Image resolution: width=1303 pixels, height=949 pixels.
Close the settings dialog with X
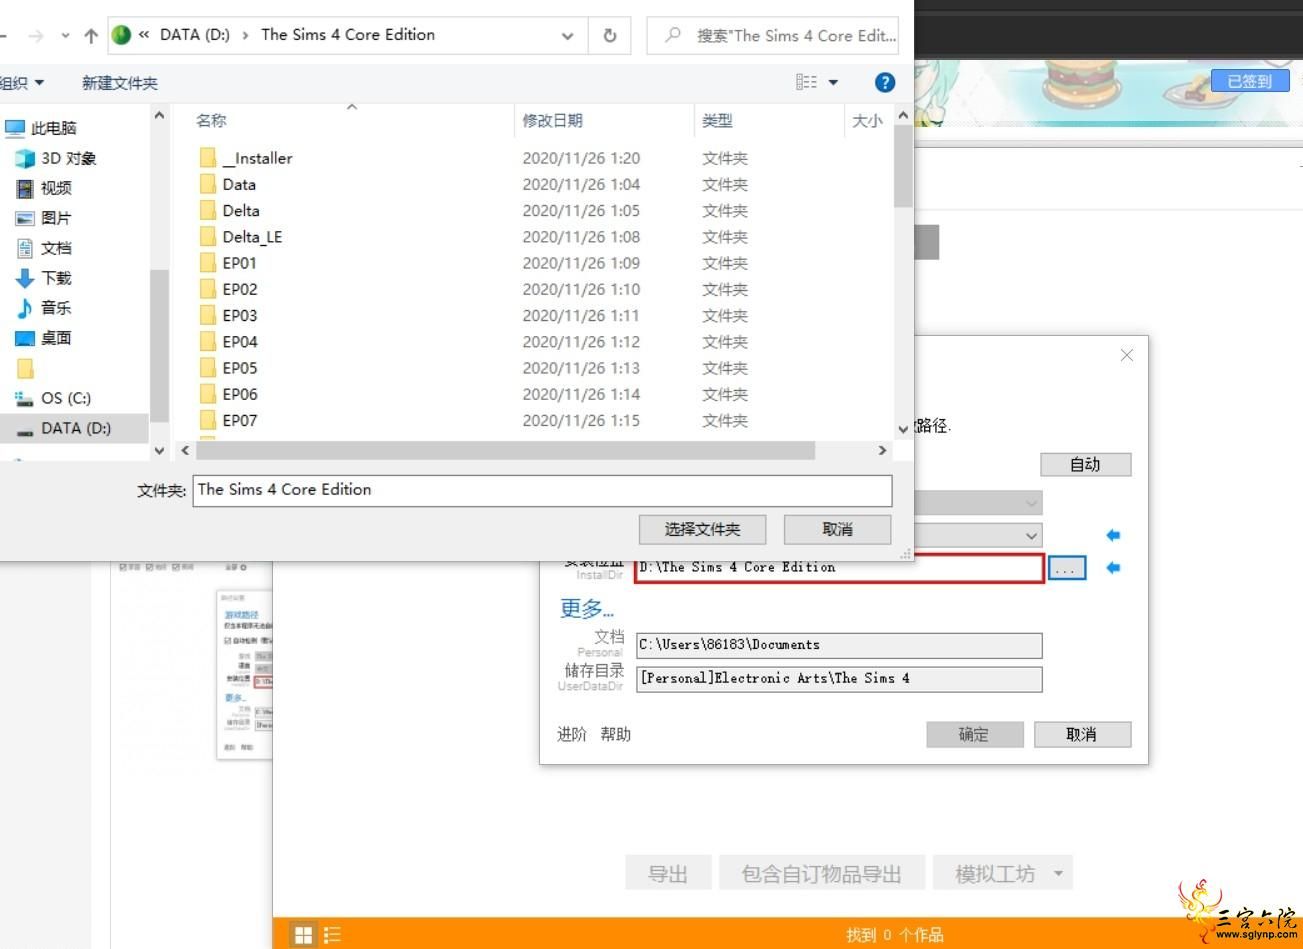pos(1127,355)
